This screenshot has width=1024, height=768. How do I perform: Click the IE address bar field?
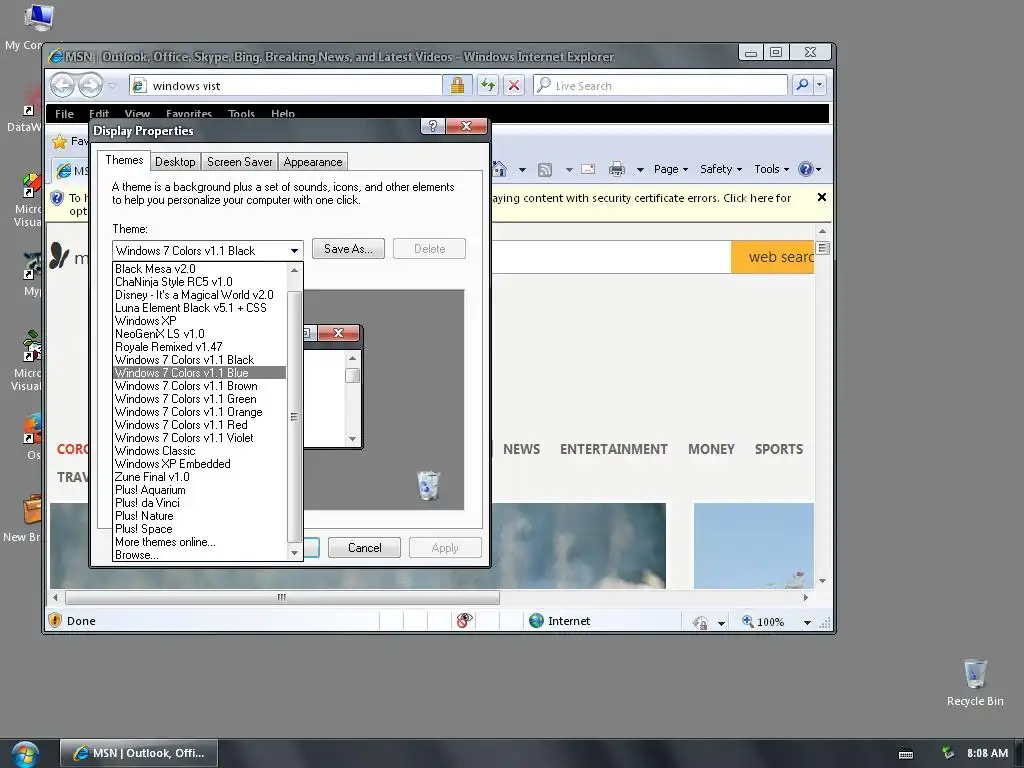pos(285,86)
